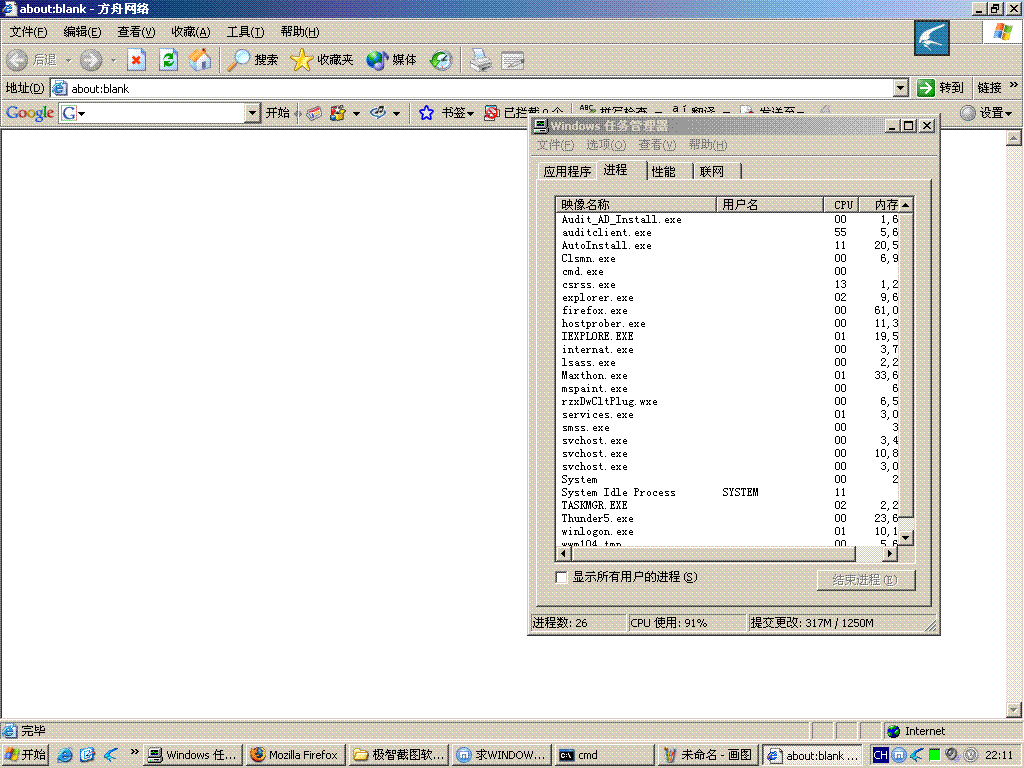Click the Print icon in toolbar
Viewport: 1024px width, 768px height.
(481, 60)
